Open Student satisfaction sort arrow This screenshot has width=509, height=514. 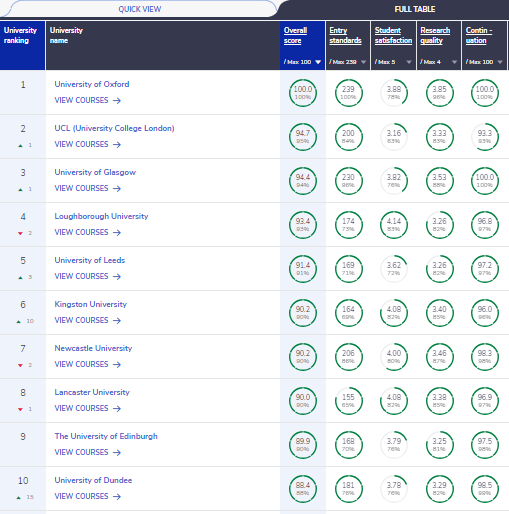tap(409, 62)
